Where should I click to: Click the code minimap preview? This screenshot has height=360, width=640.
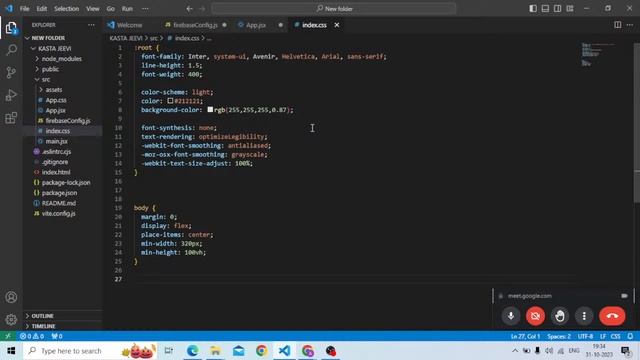[x=598, y=54]
